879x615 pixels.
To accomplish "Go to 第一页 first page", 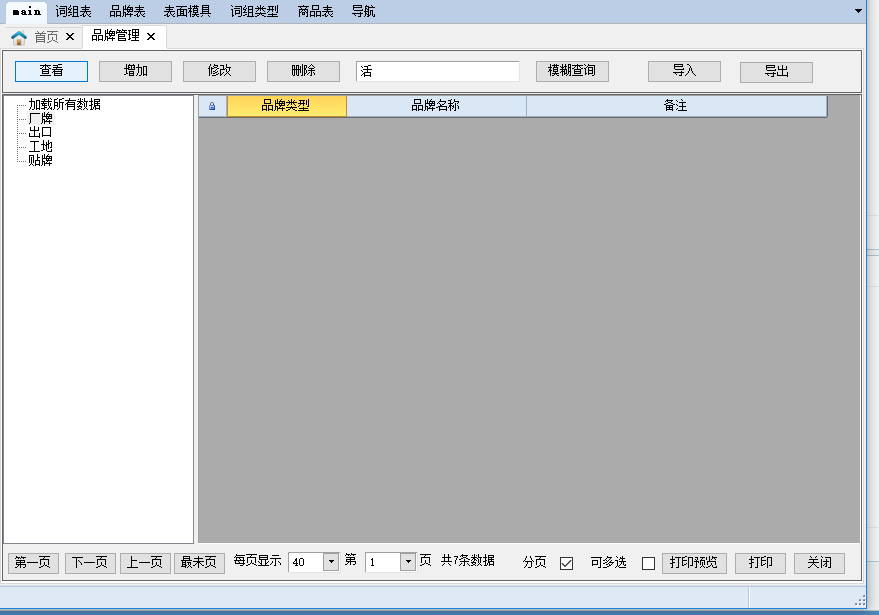I will (33, 563).
